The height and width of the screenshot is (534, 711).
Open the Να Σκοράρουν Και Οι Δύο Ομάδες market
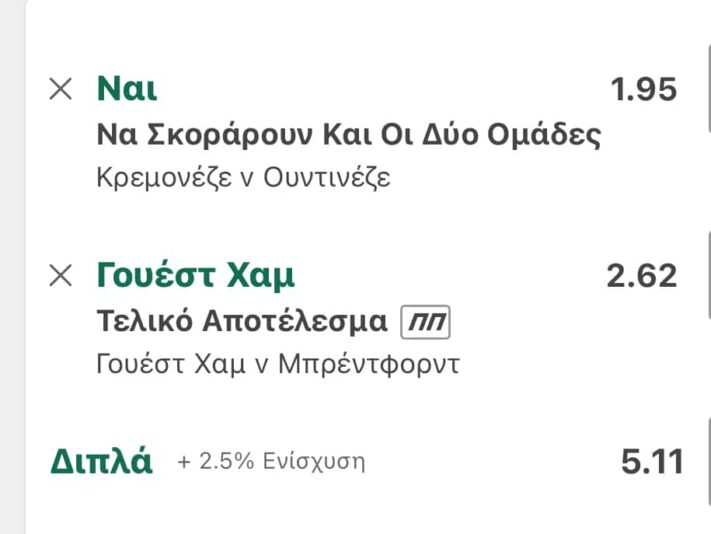349,135
